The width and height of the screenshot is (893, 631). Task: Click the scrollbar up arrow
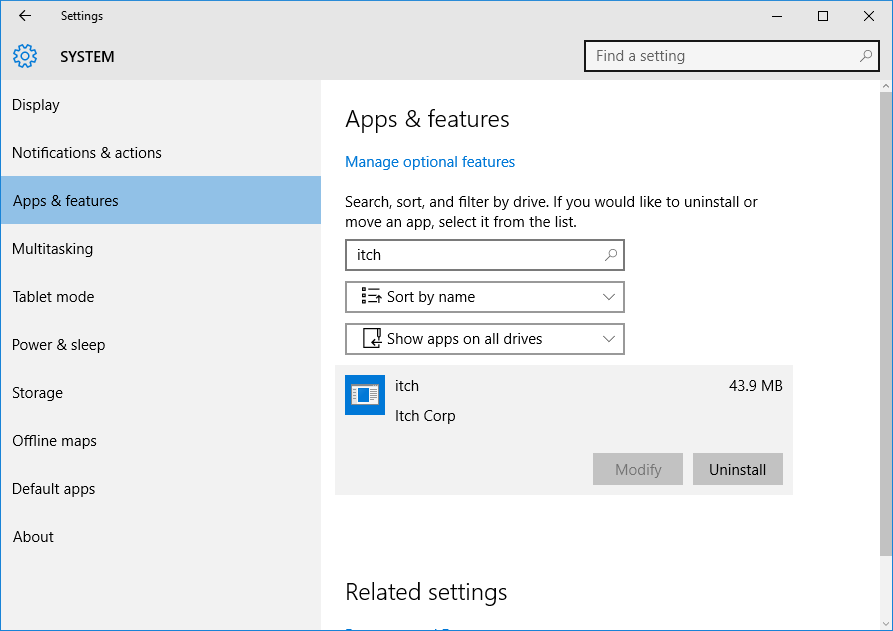(x=886, y=86)
